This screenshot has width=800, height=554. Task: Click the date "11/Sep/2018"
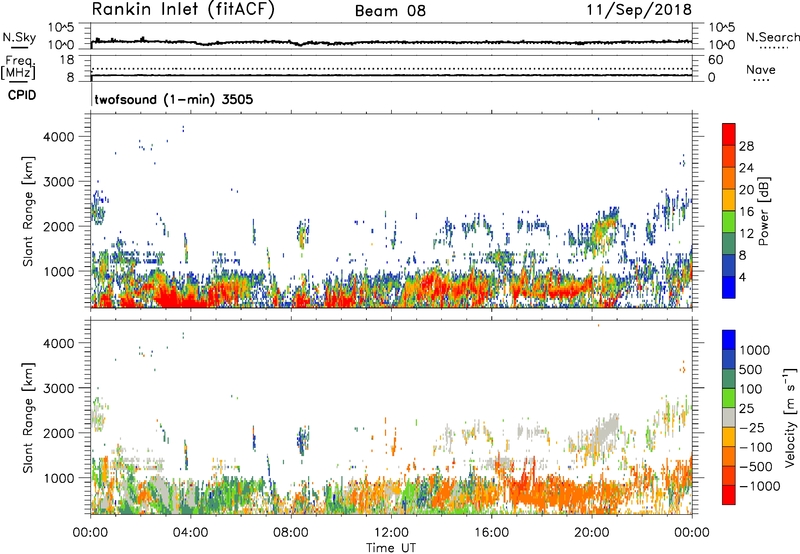click(x=639, y=10)
